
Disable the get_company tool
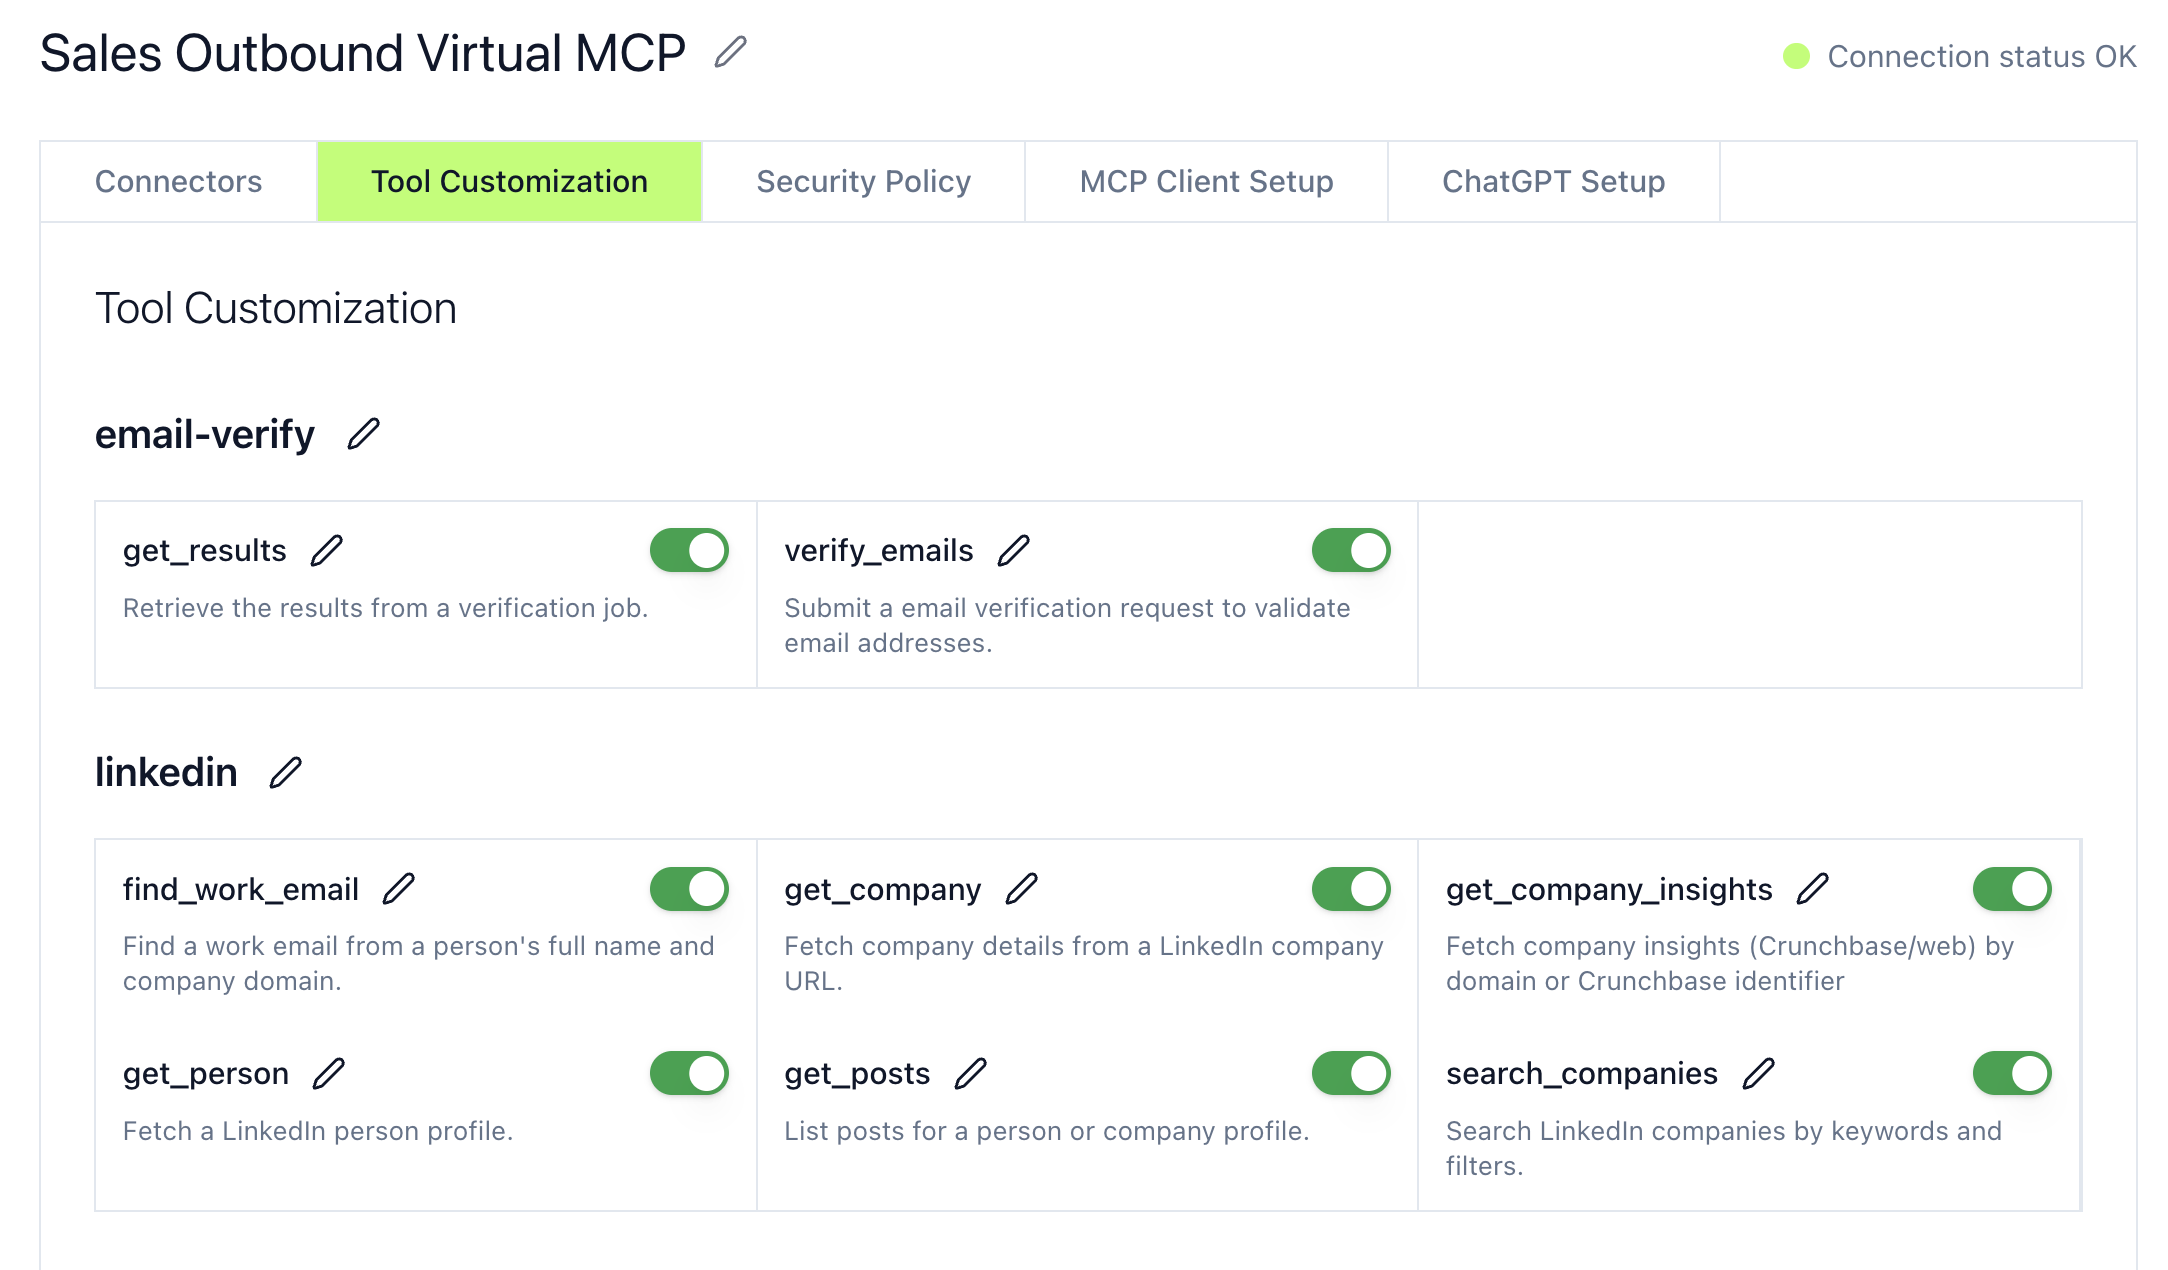[1351, 887]
